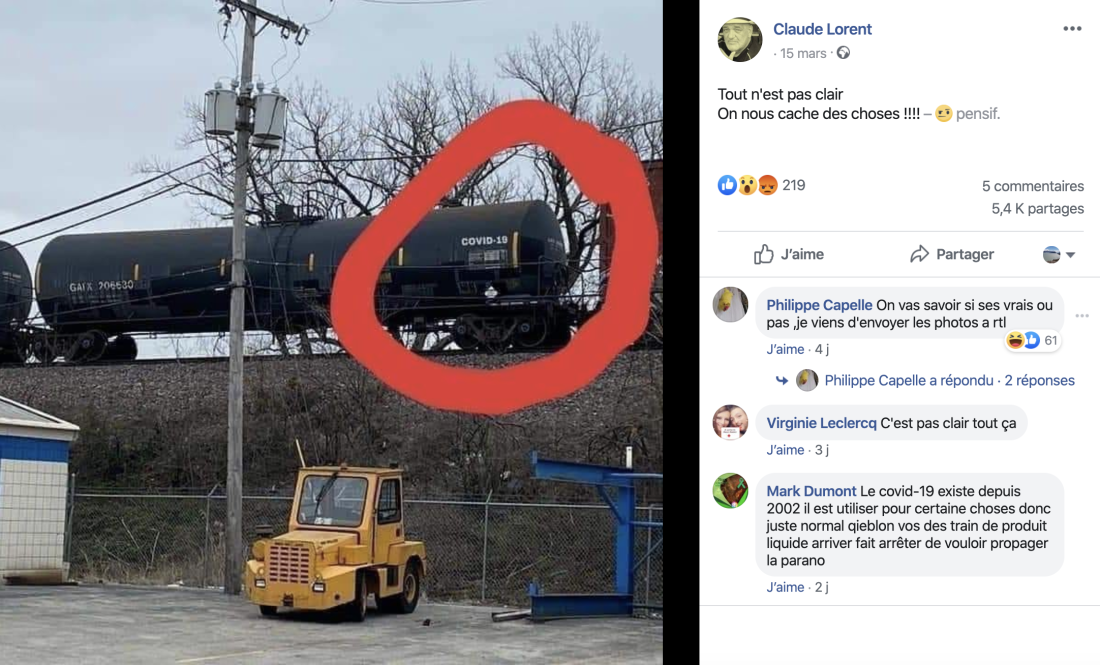The width and height of the screenshot is (1100, 665).
Task: Open Philippe Capelle's comment options dots
Action: coord(1082,316)
